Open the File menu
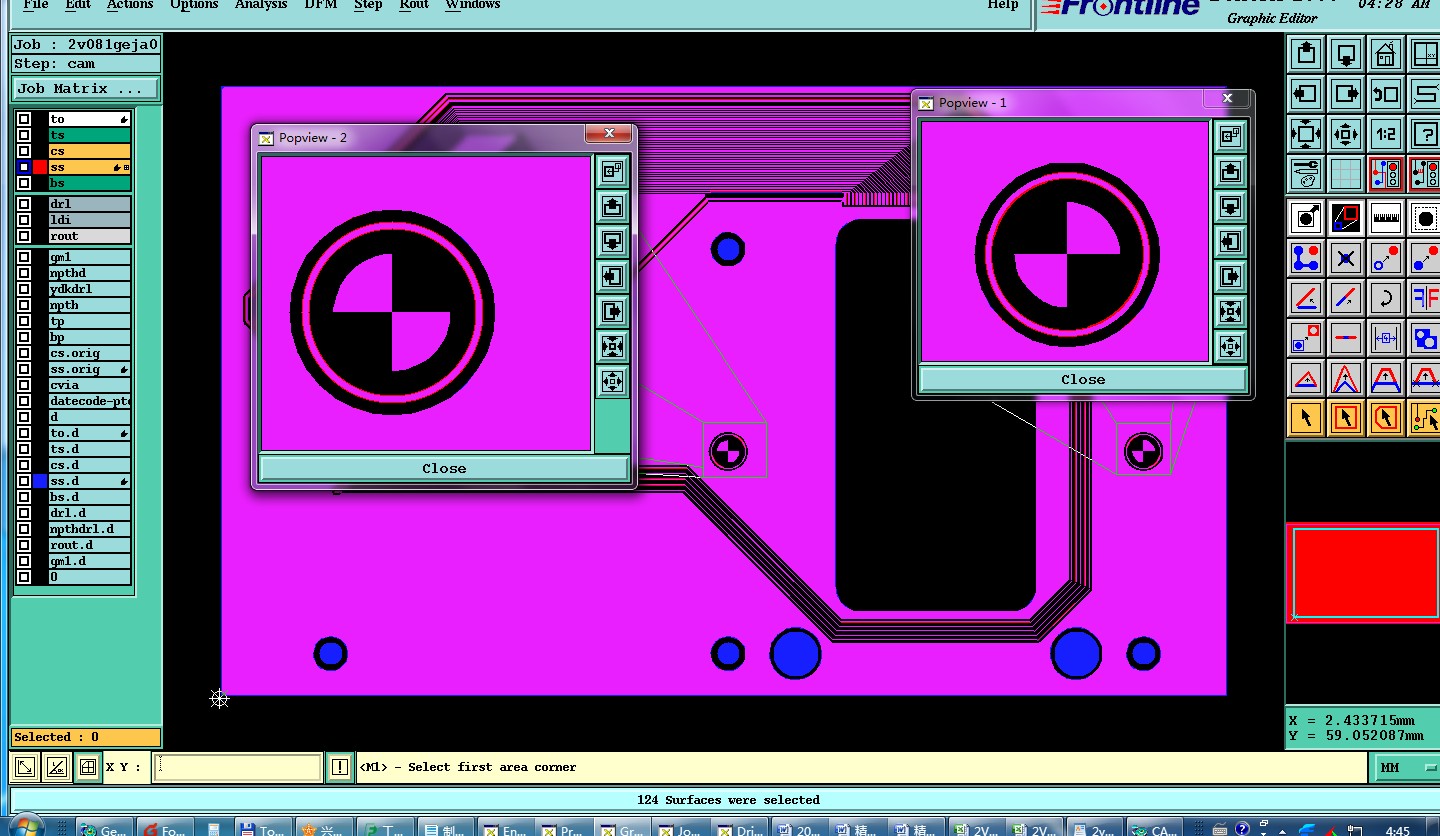Image resolution: width=1440 pixels, height=836 pixels. pos(35,5)
